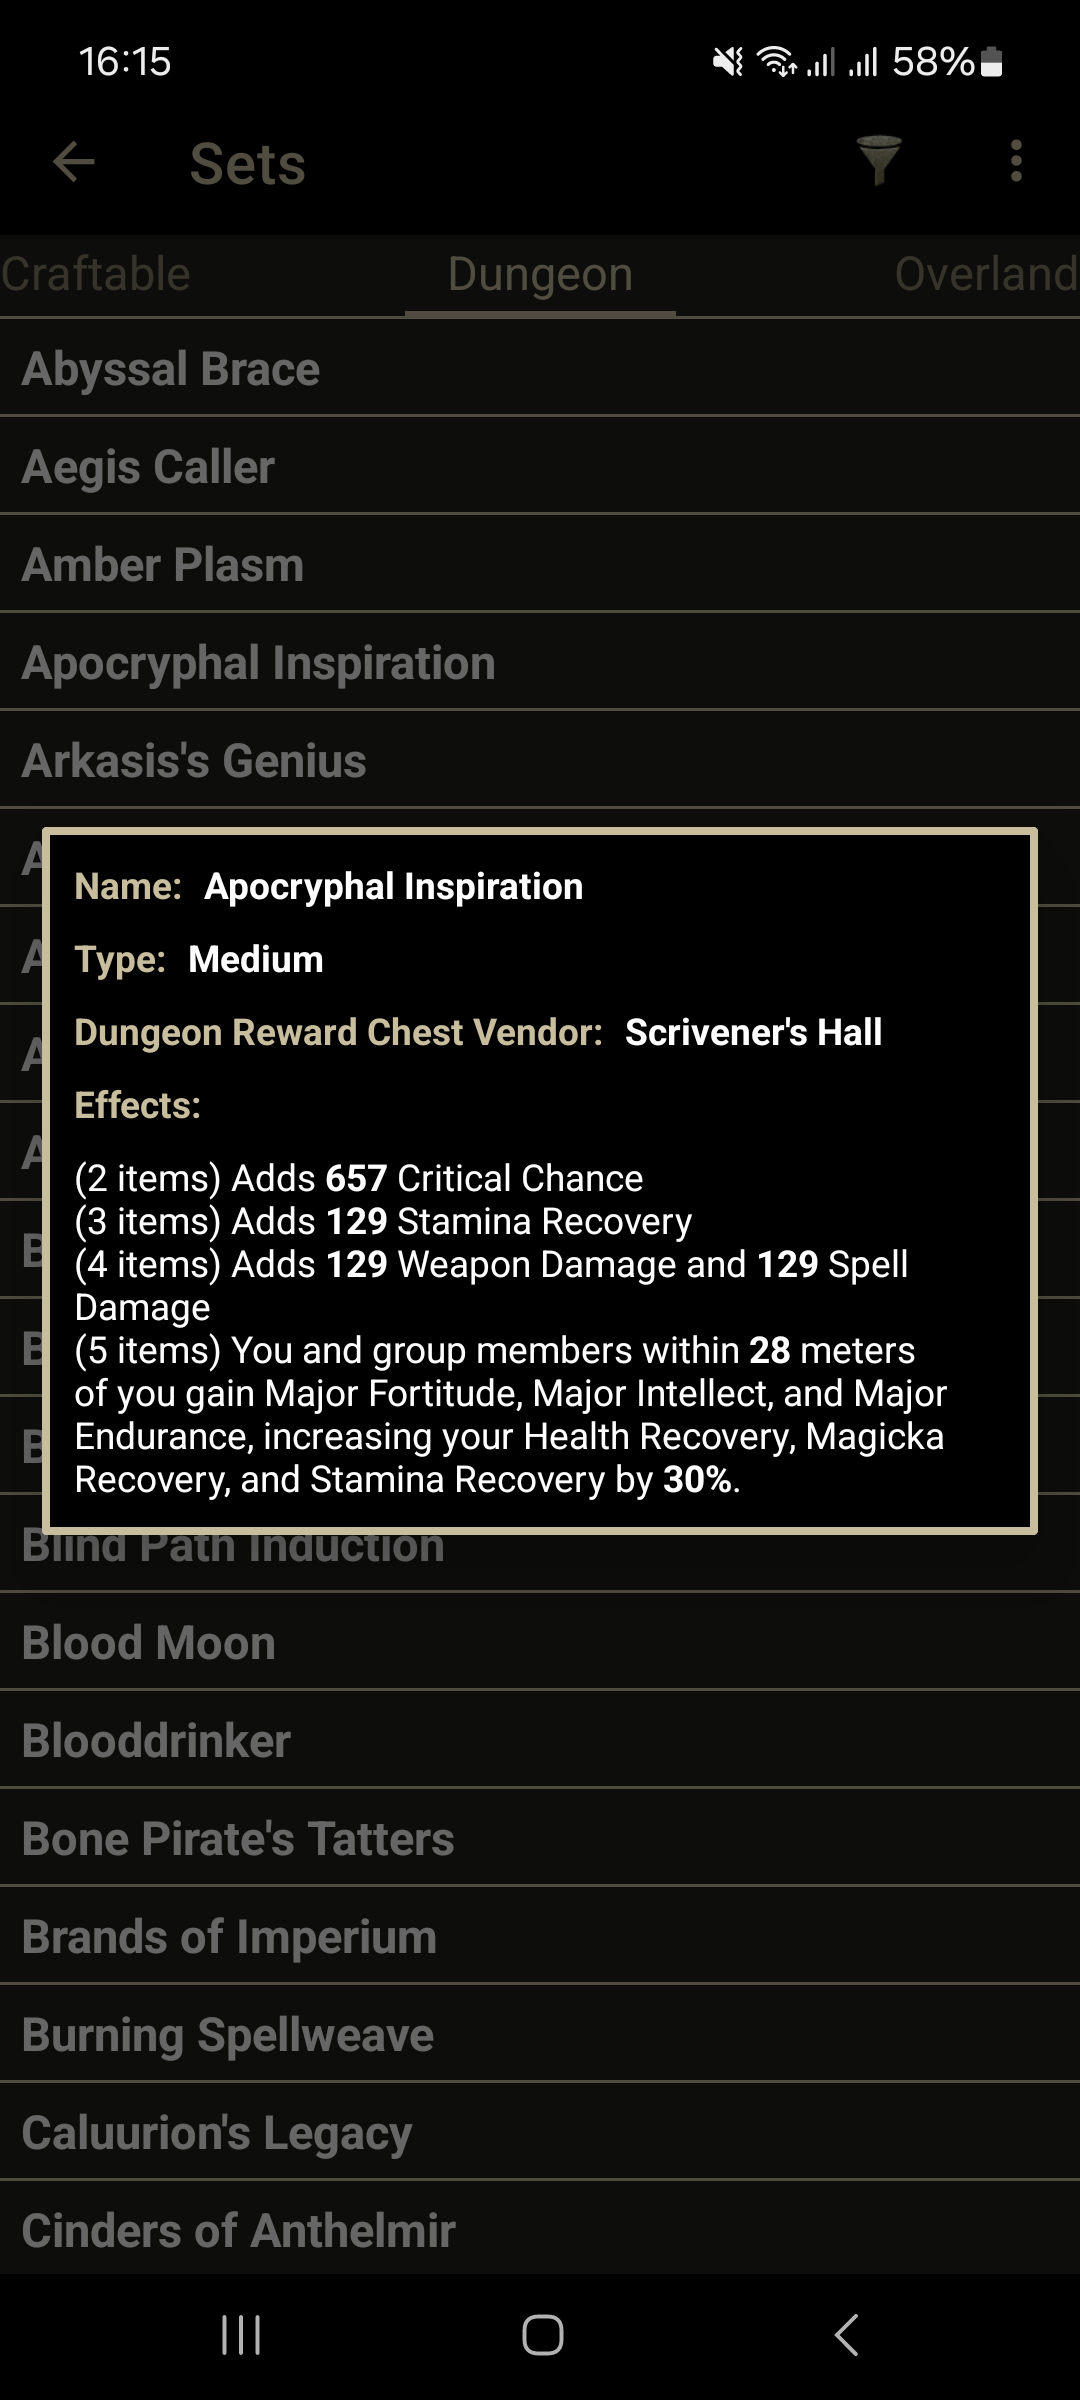Tap the Apocryphal Inspiration details popup
Screen dimensions: 1080x2400
click(540, 1180)
